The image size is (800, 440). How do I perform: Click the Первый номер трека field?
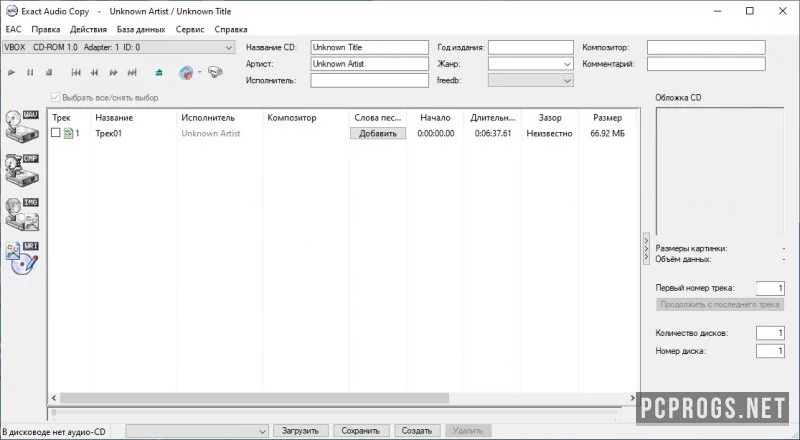click(770, 288)
